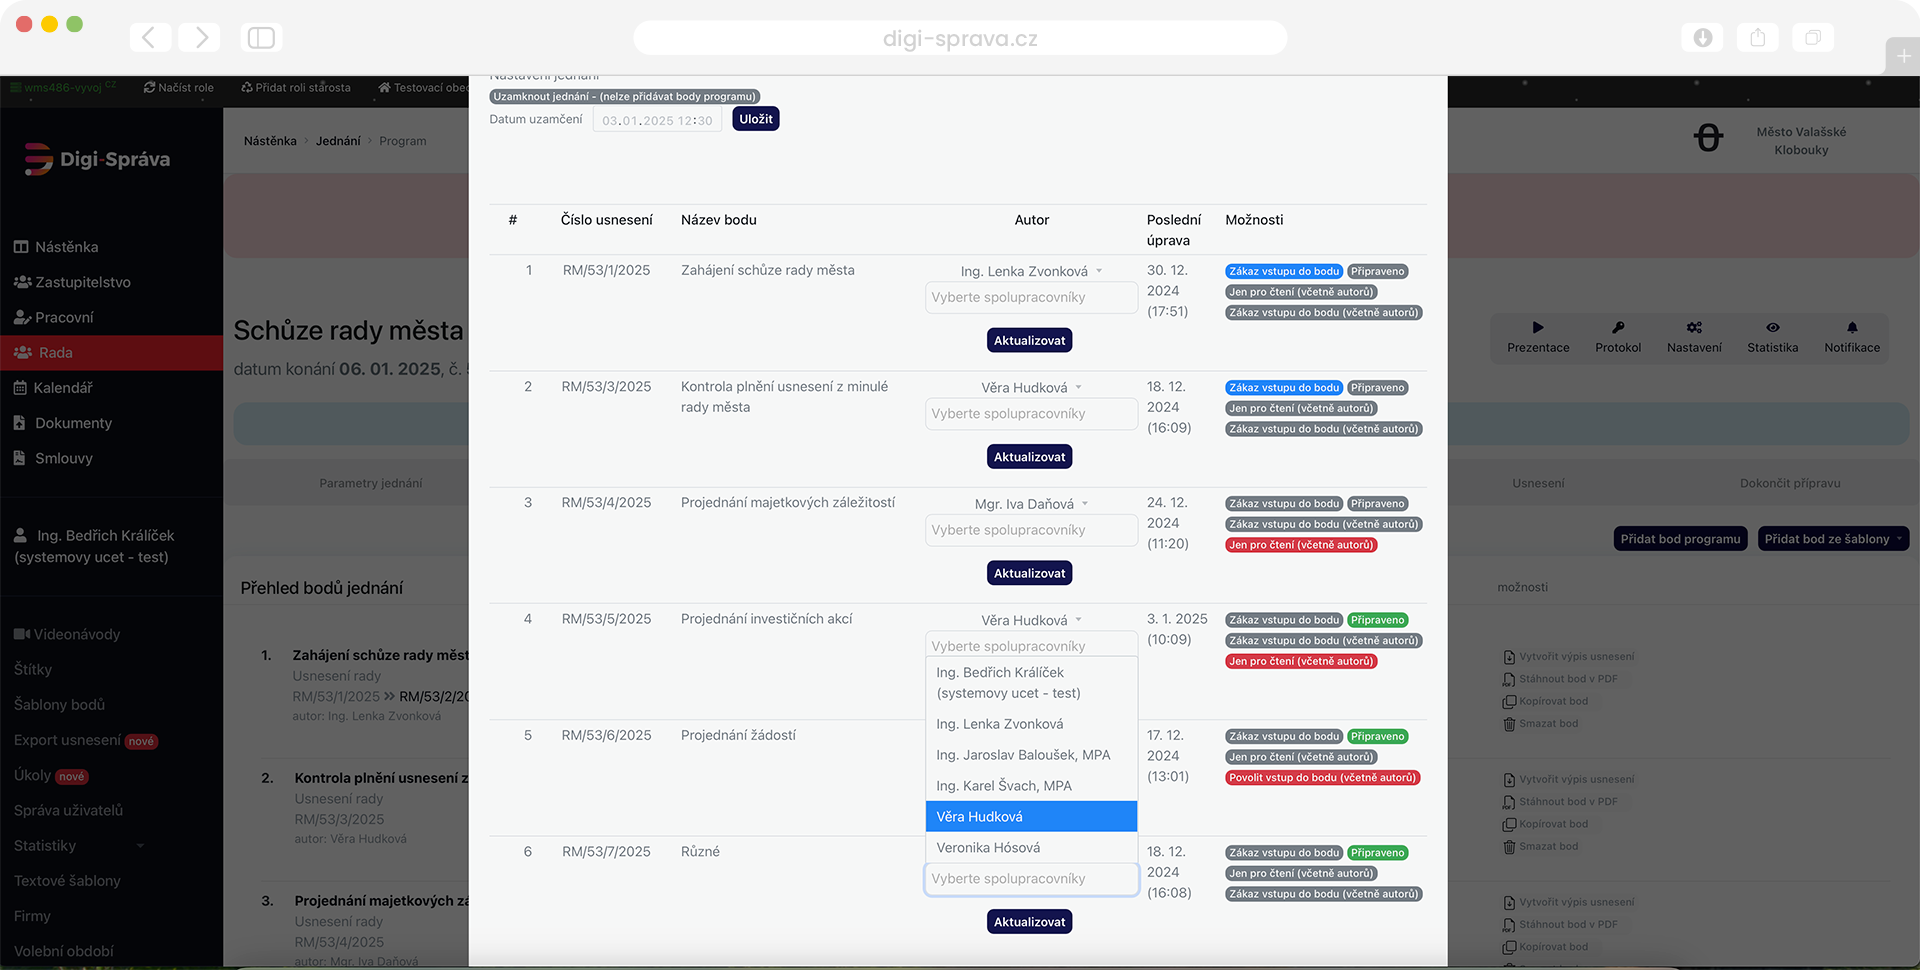Screen dimensions: 1920x970
Task: Toggle 'Uzamknout jednání' lock badge
Action: tap(624, 97)
